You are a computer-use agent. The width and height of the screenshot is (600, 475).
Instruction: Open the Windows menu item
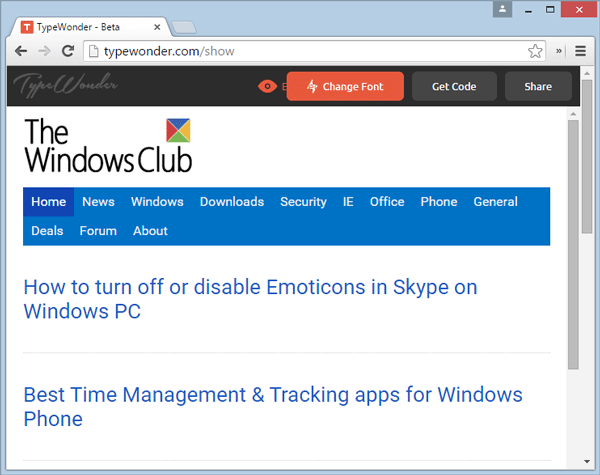pyautogui.click(x=157, y=202)
